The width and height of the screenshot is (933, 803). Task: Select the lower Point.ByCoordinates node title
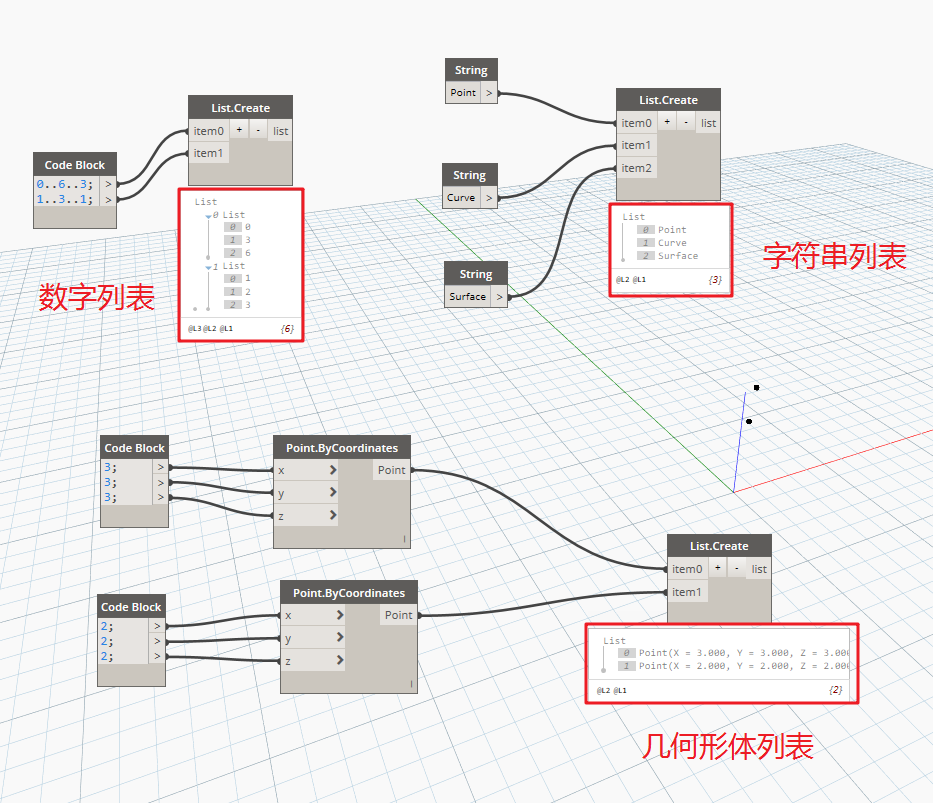[x=349, y=593]
